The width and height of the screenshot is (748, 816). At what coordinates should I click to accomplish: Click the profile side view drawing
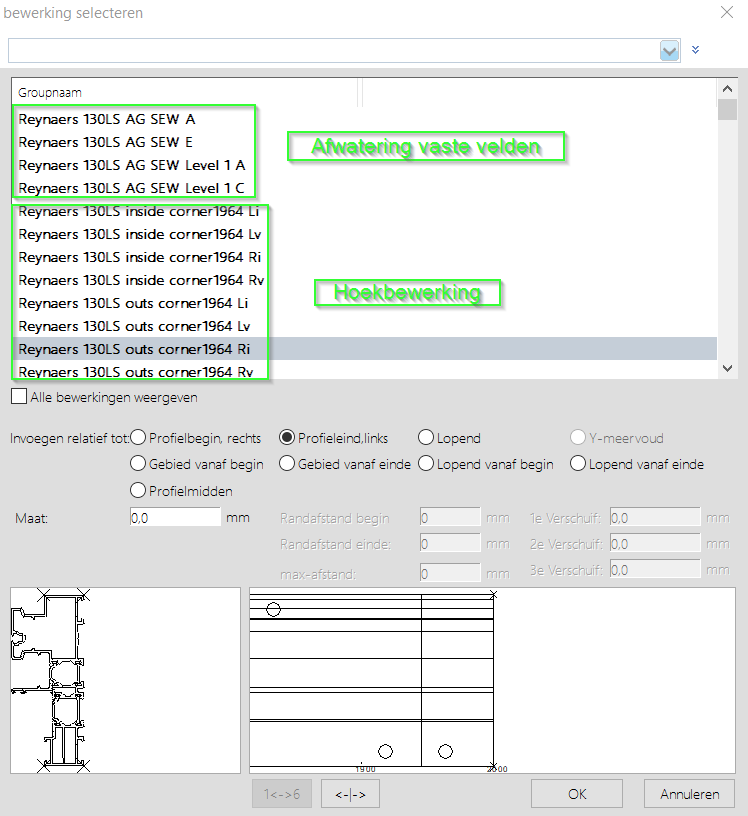tap(492, 680)
